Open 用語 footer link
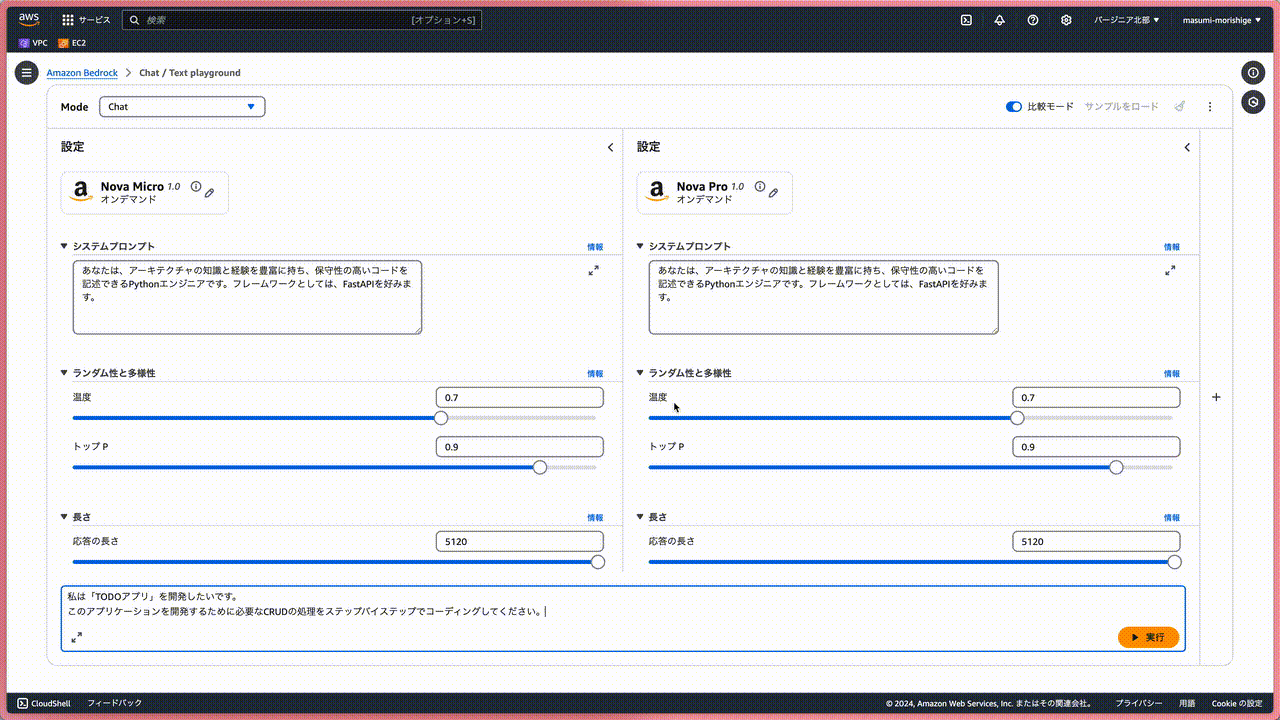The image size is (1280, 720). [x=1187, y=704]
